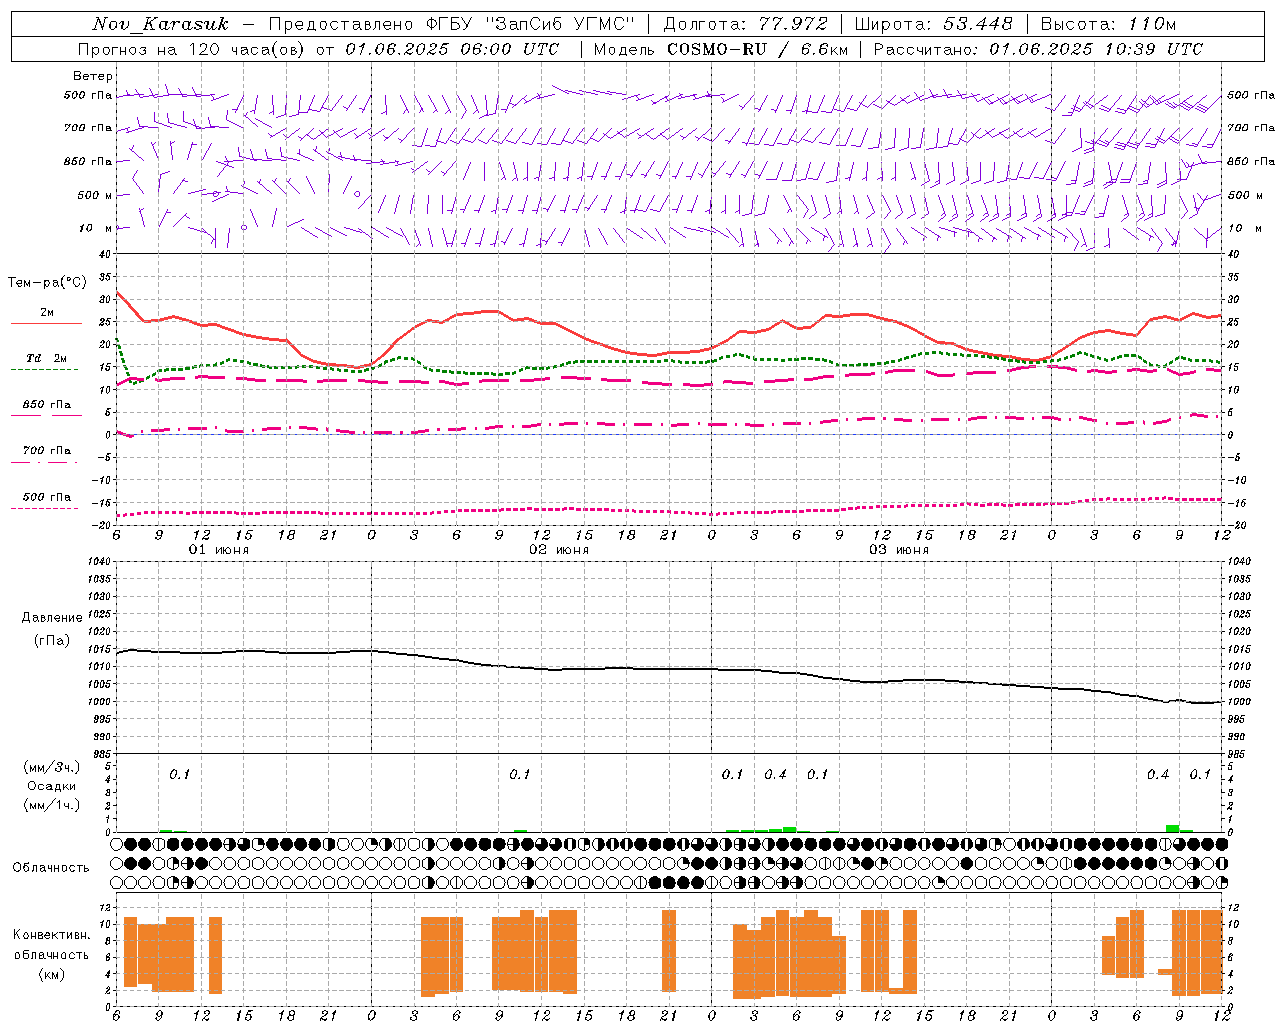Screen dimensions: 1280x1024
Task: Click the dashed 850 гПа temperature legend line
Action: coord(46,415)
